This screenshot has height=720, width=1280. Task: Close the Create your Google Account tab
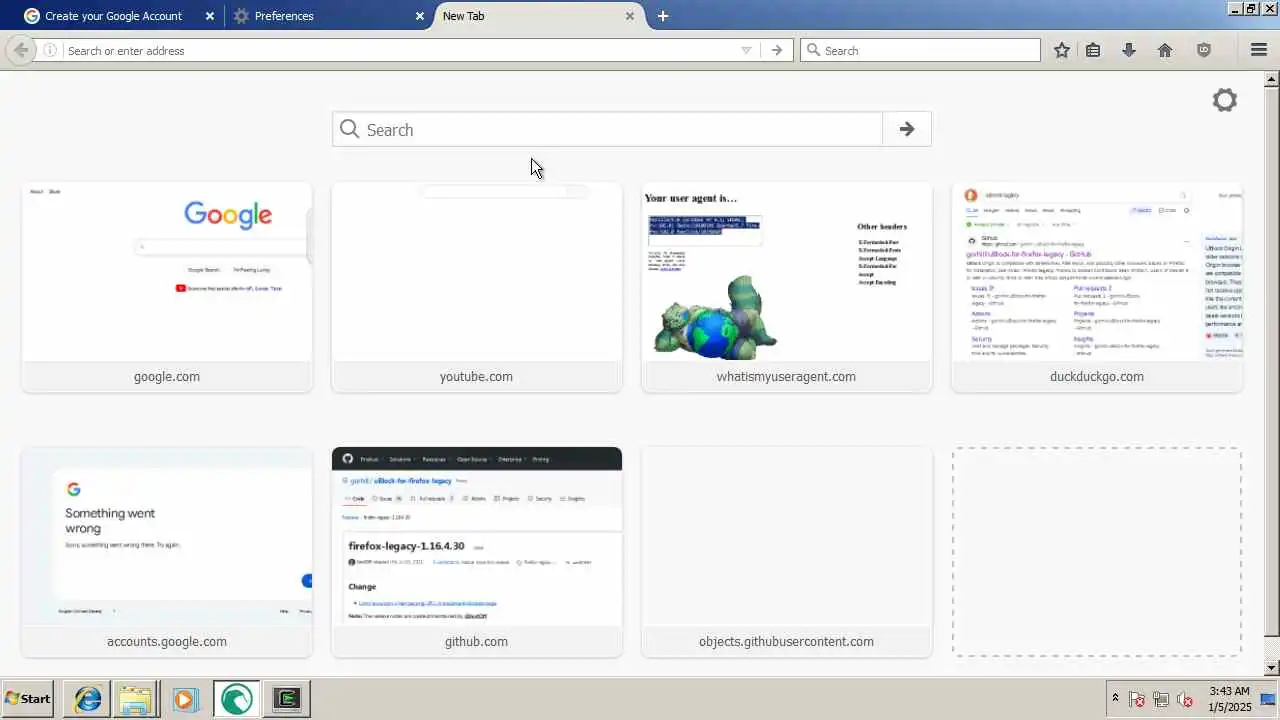(x=210, y=16)
